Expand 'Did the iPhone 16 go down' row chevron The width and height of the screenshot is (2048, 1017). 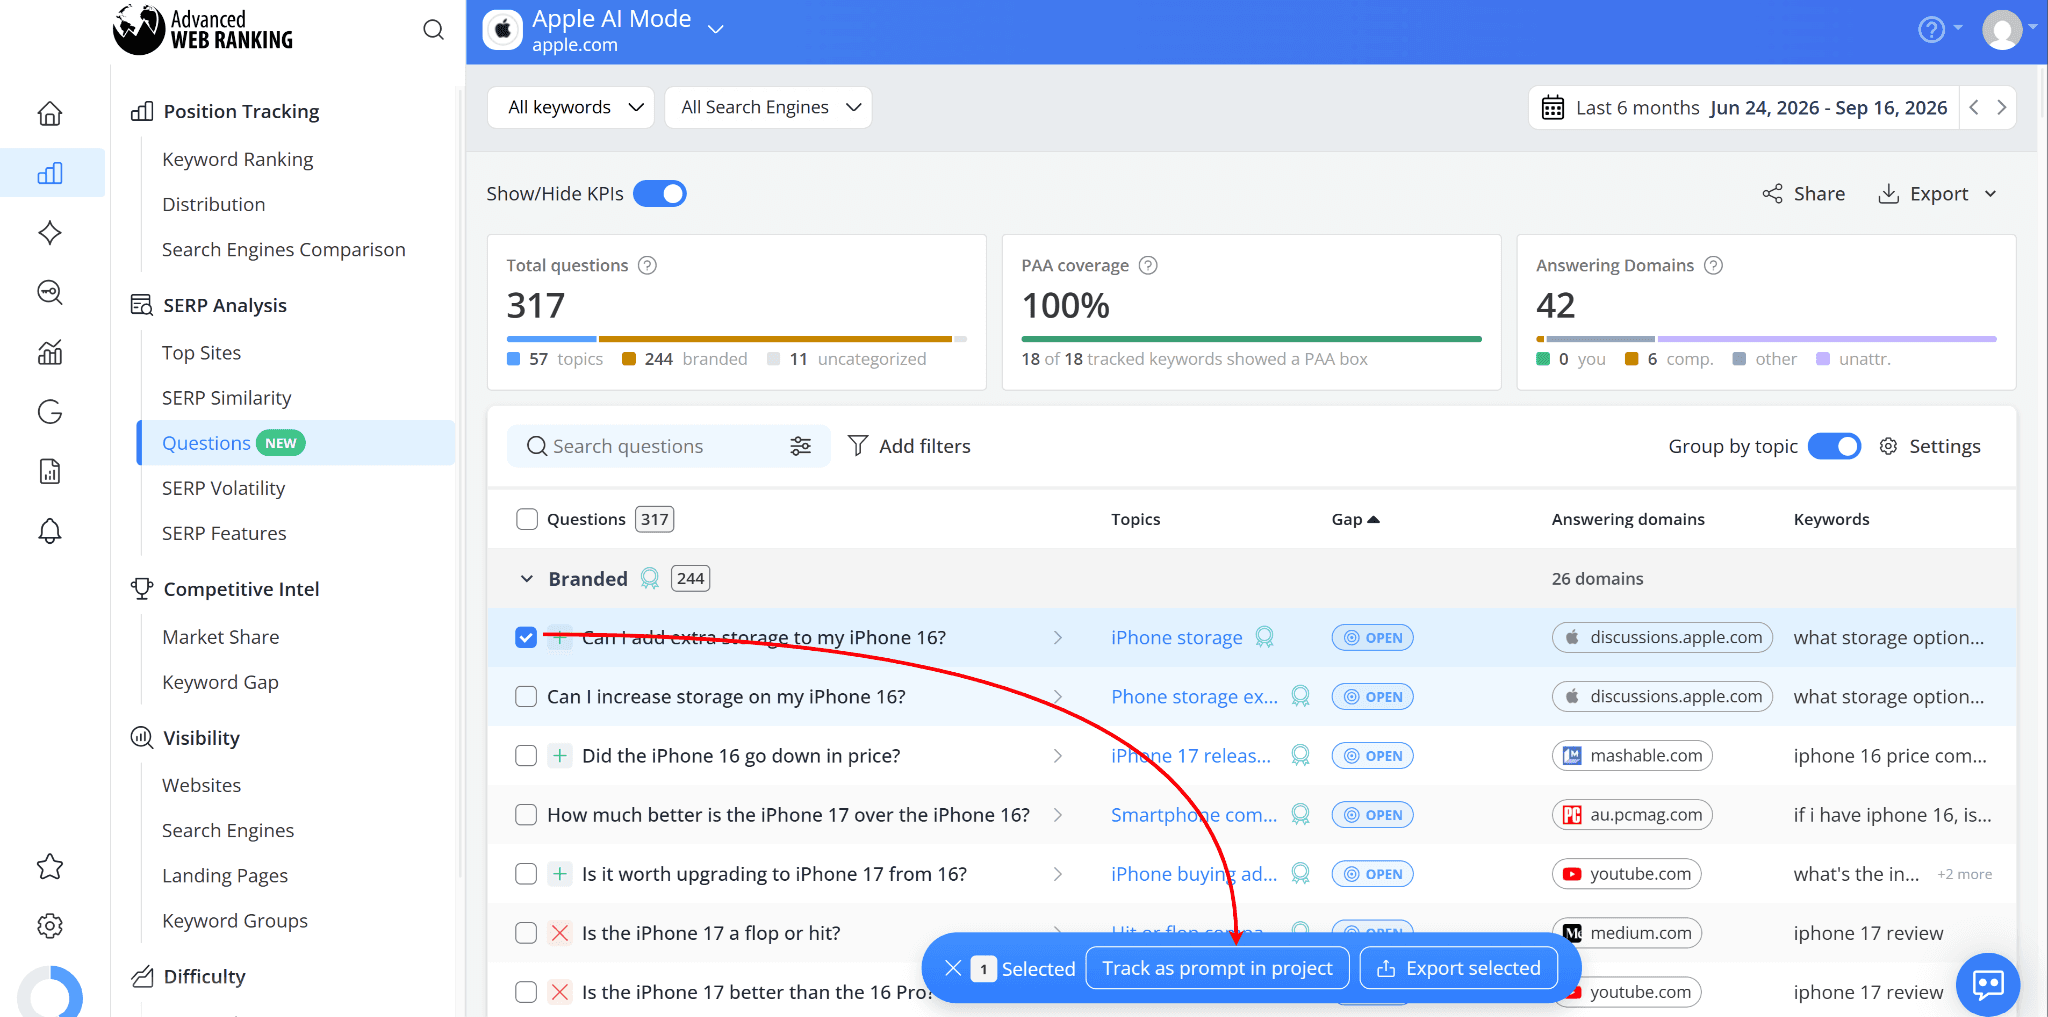[x=1058, y=755]
